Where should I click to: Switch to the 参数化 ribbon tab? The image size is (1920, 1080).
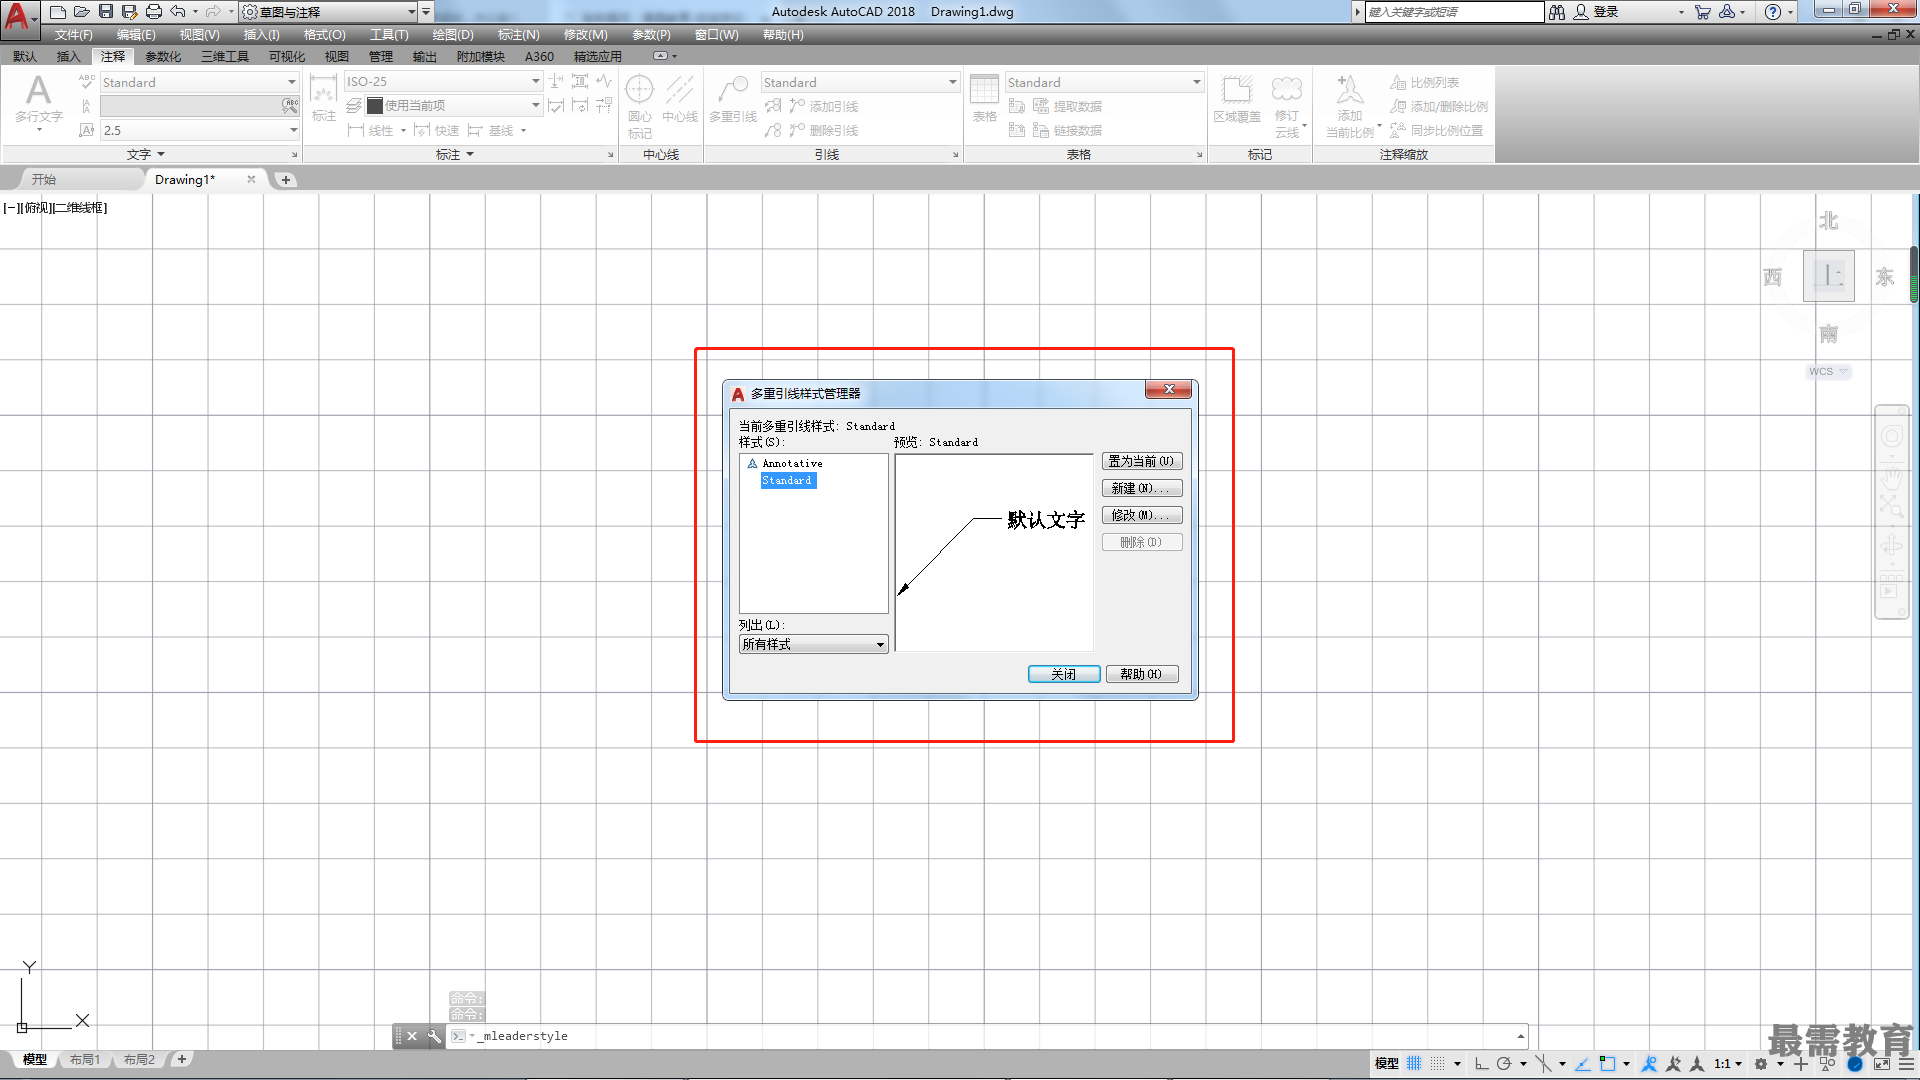pyautogui.click(x=163, y=56)
